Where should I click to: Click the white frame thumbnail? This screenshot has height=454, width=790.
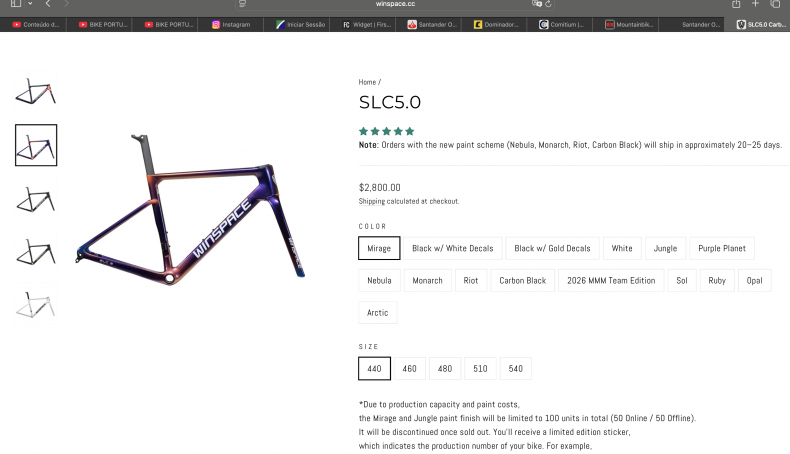[x=35, y=305]
